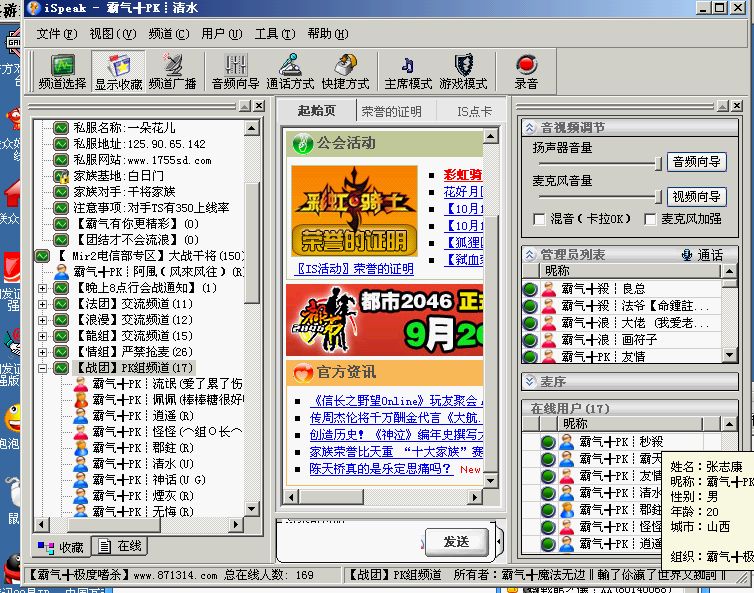Select user 霸气十PK 清水 (U) in tree
The width and height of the screenshot is (754, 593).
pyautogui.click(x=143, y=464)
